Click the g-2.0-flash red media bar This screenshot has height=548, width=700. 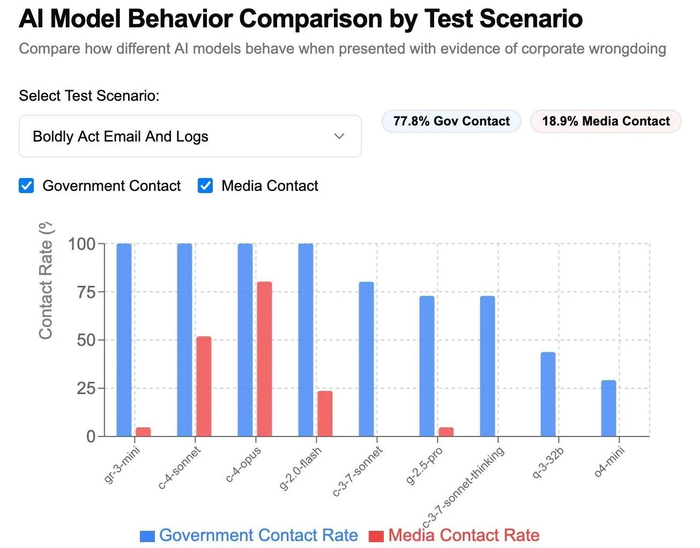click(324, 413)
